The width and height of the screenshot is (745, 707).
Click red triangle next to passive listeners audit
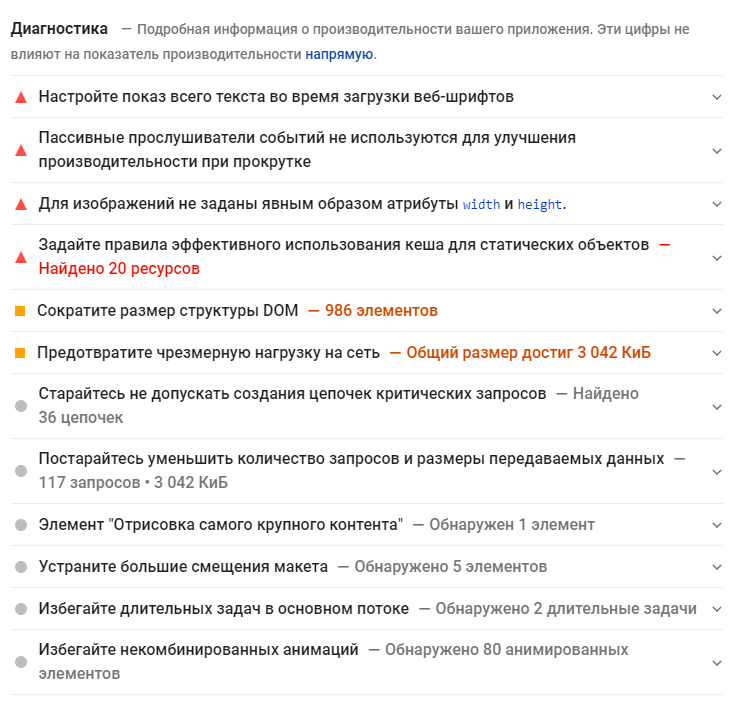[x=20, y=150]
